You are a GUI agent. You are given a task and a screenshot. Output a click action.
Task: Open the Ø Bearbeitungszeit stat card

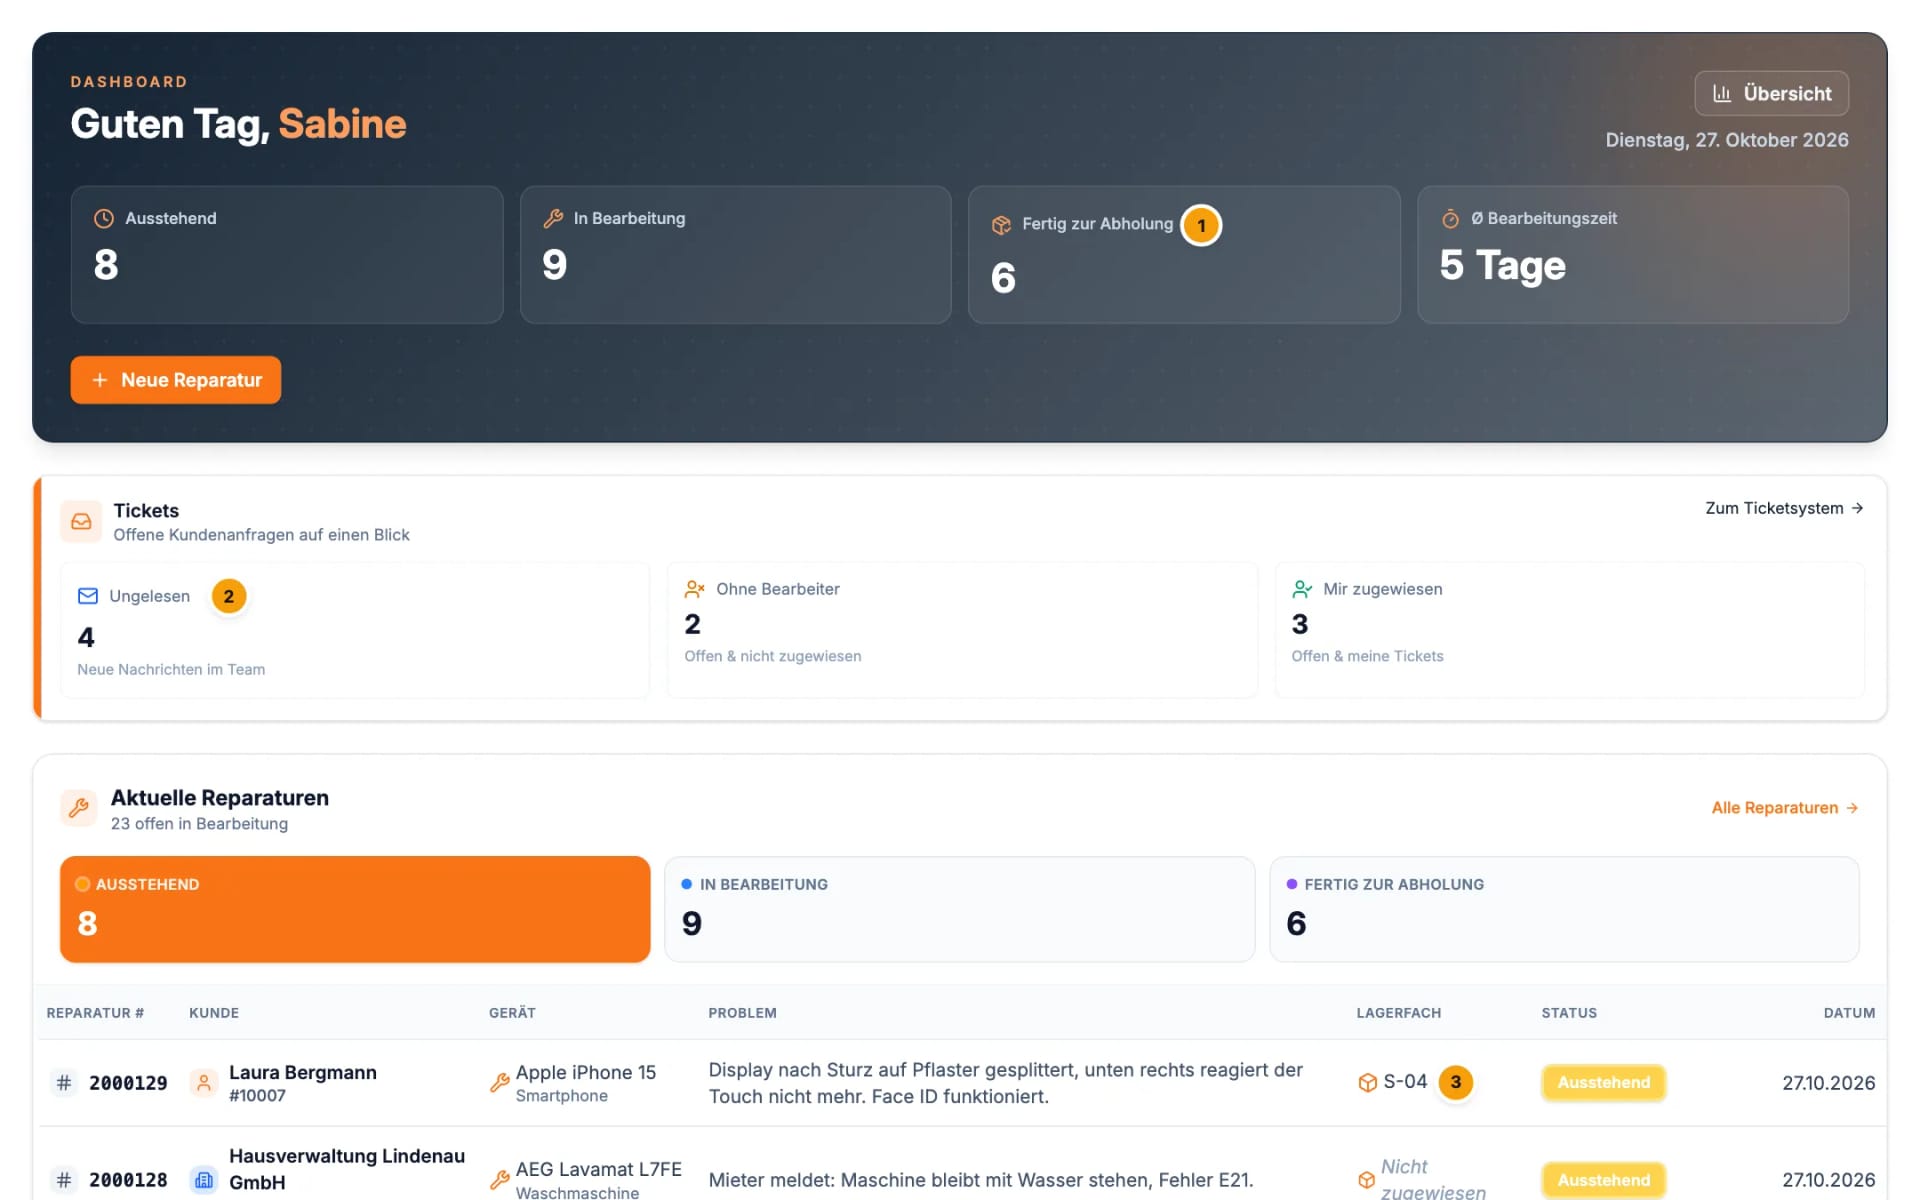(x=1633, y=254)
